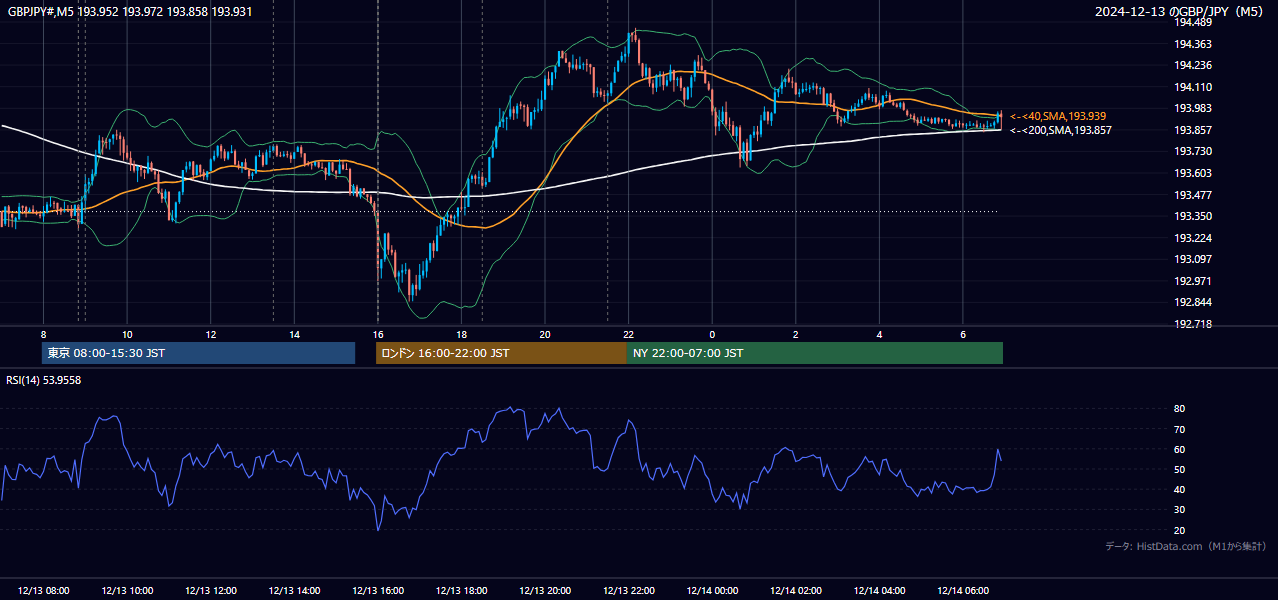Click hour tick 18 under price chart

tap(461, 334)
